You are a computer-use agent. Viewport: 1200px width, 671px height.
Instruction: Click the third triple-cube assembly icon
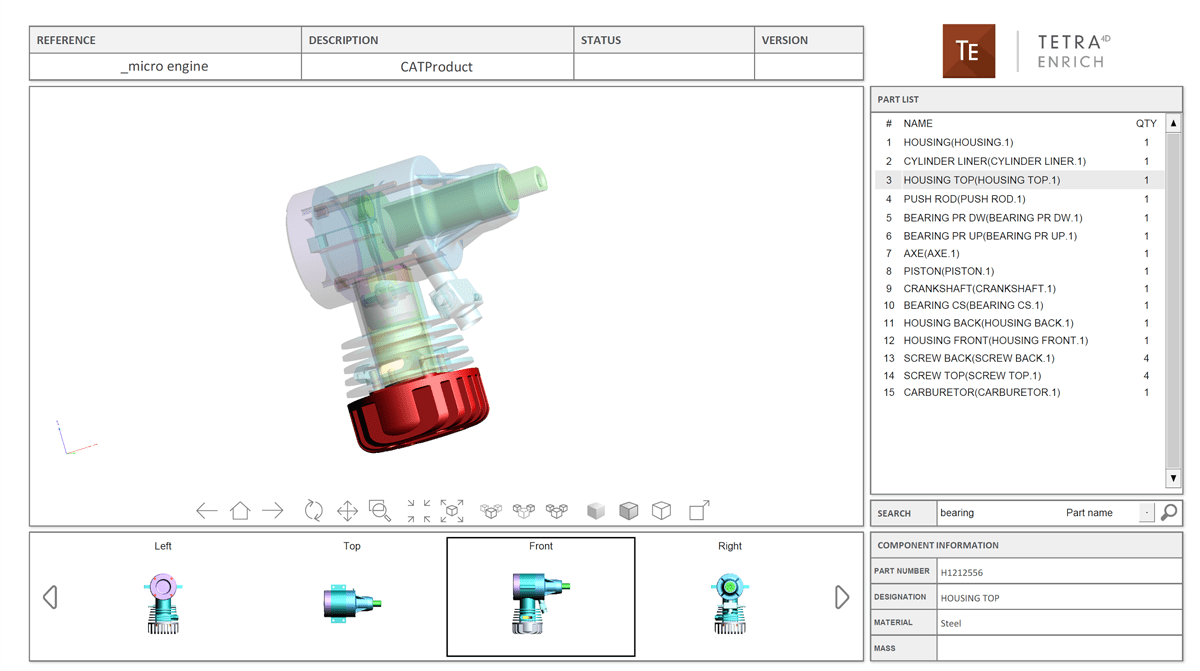(557, 511)
